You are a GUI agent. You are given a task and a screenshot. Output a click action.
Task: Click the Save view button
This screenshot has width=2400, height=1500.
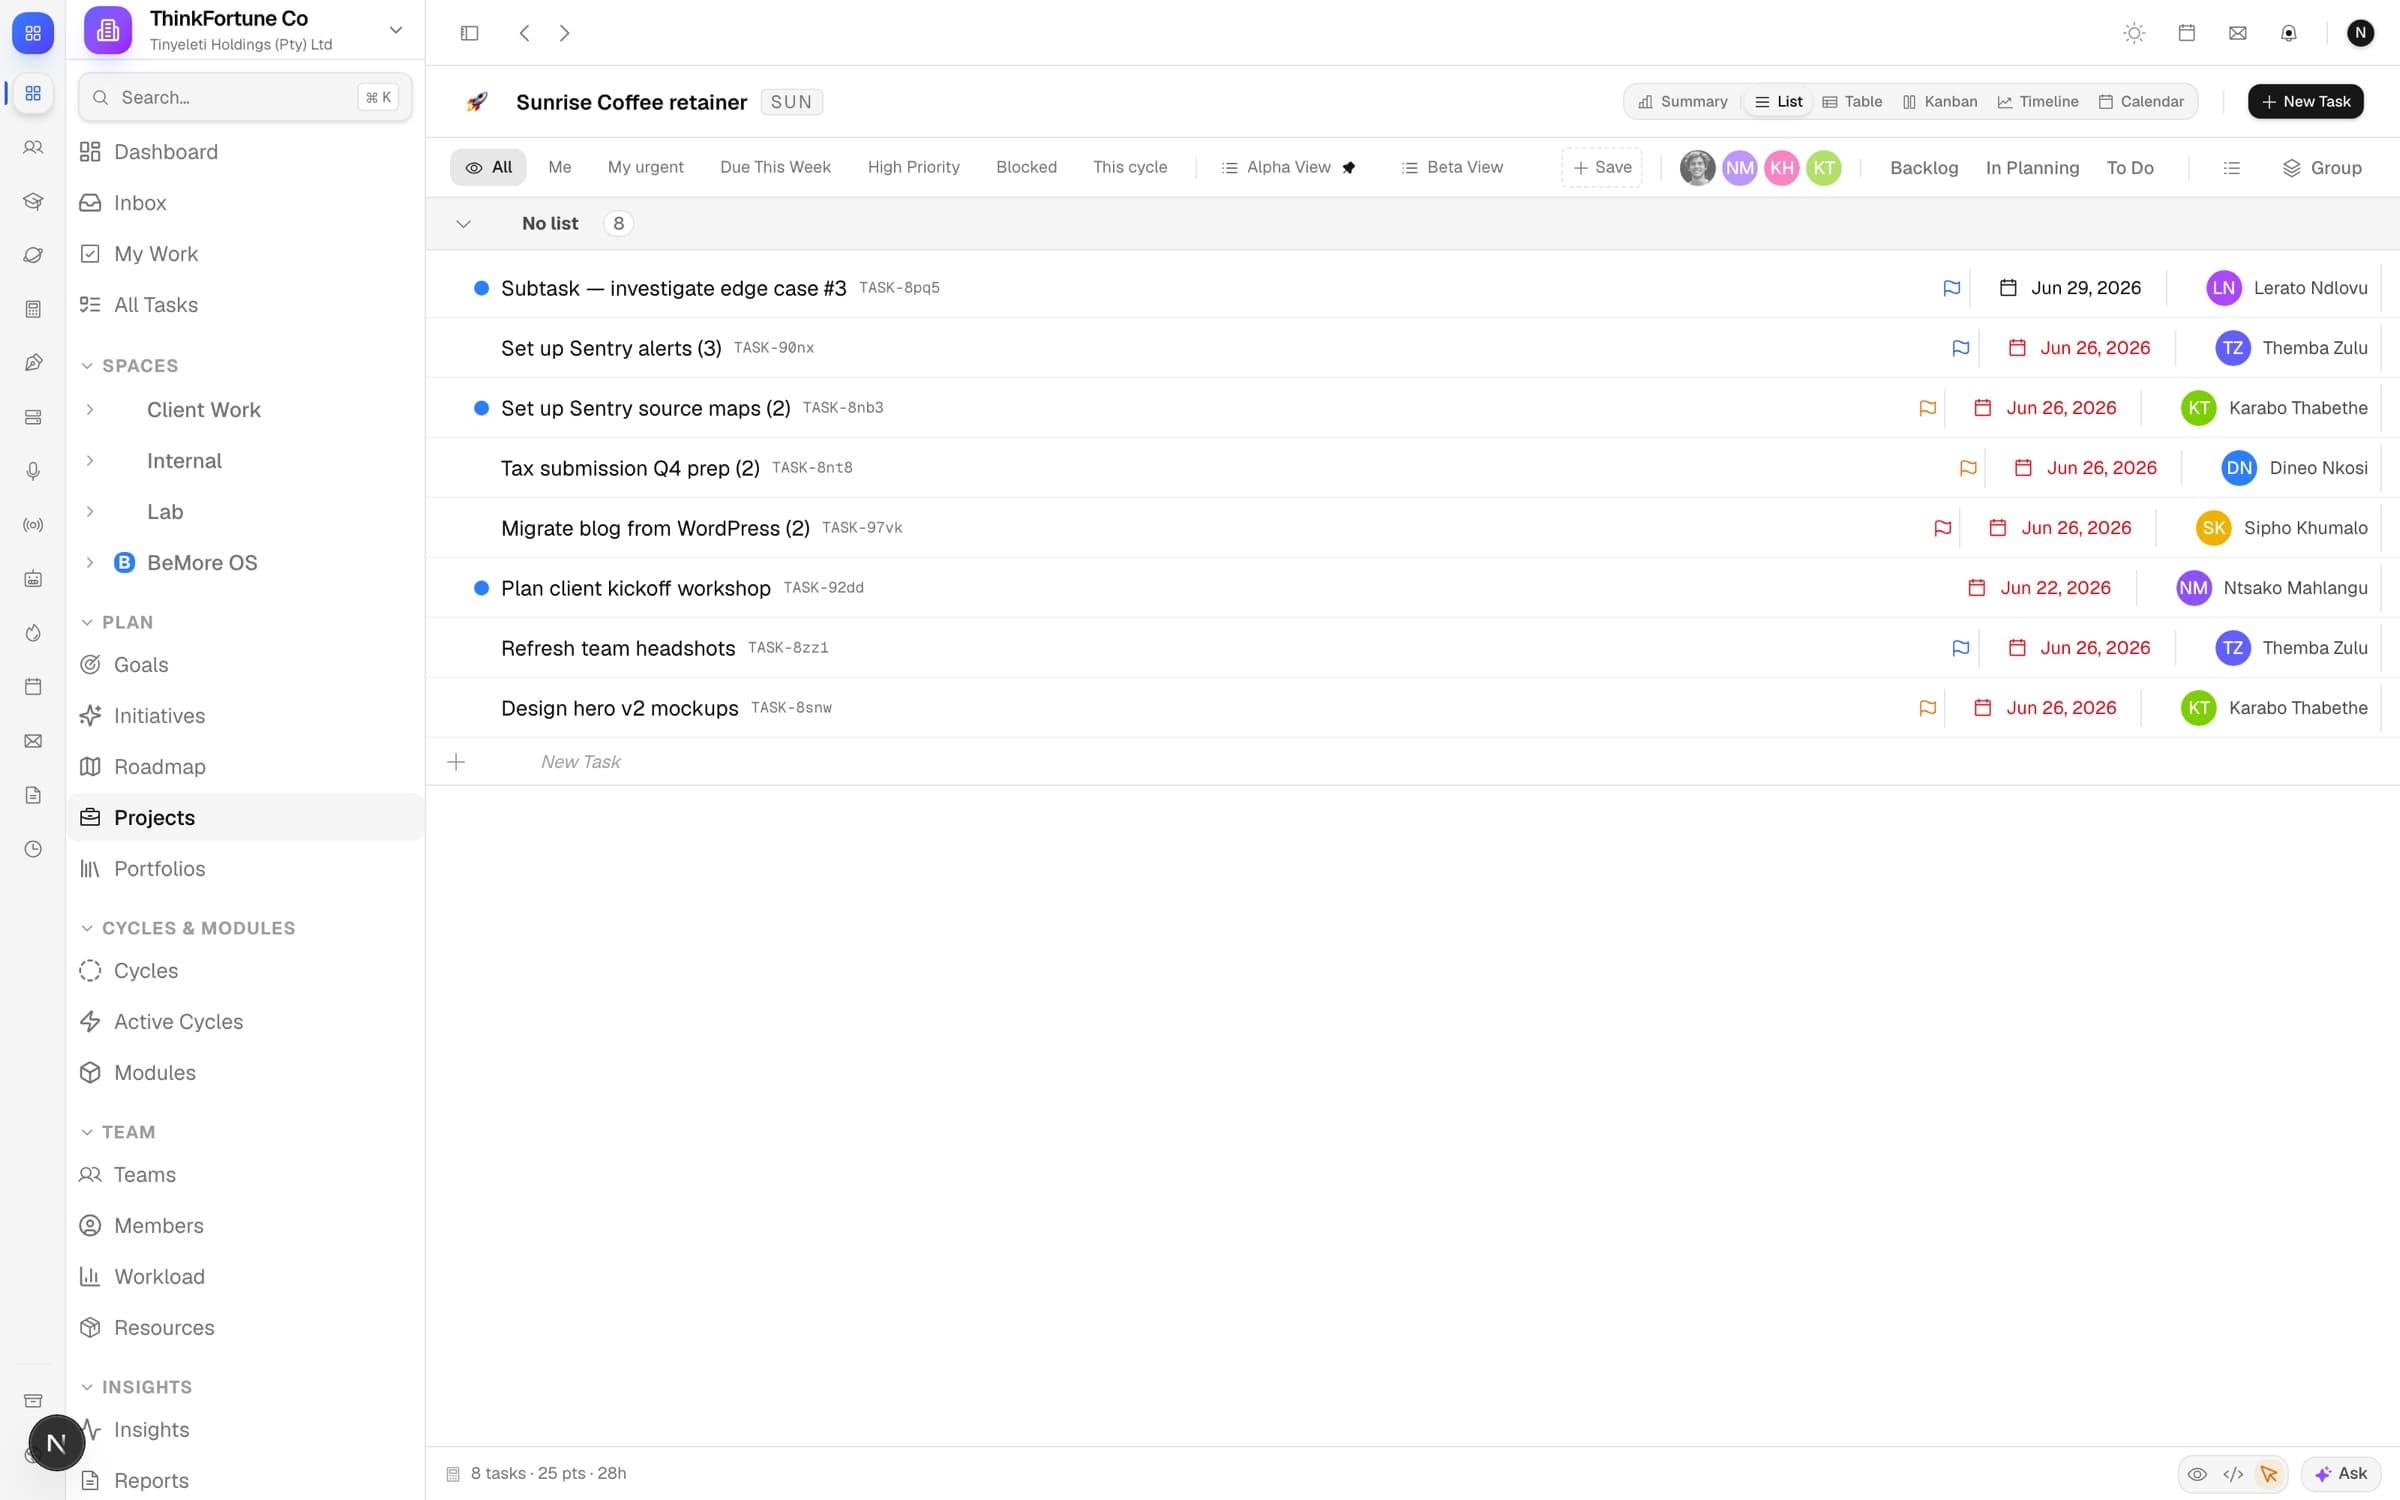[x=1602, y=168]
